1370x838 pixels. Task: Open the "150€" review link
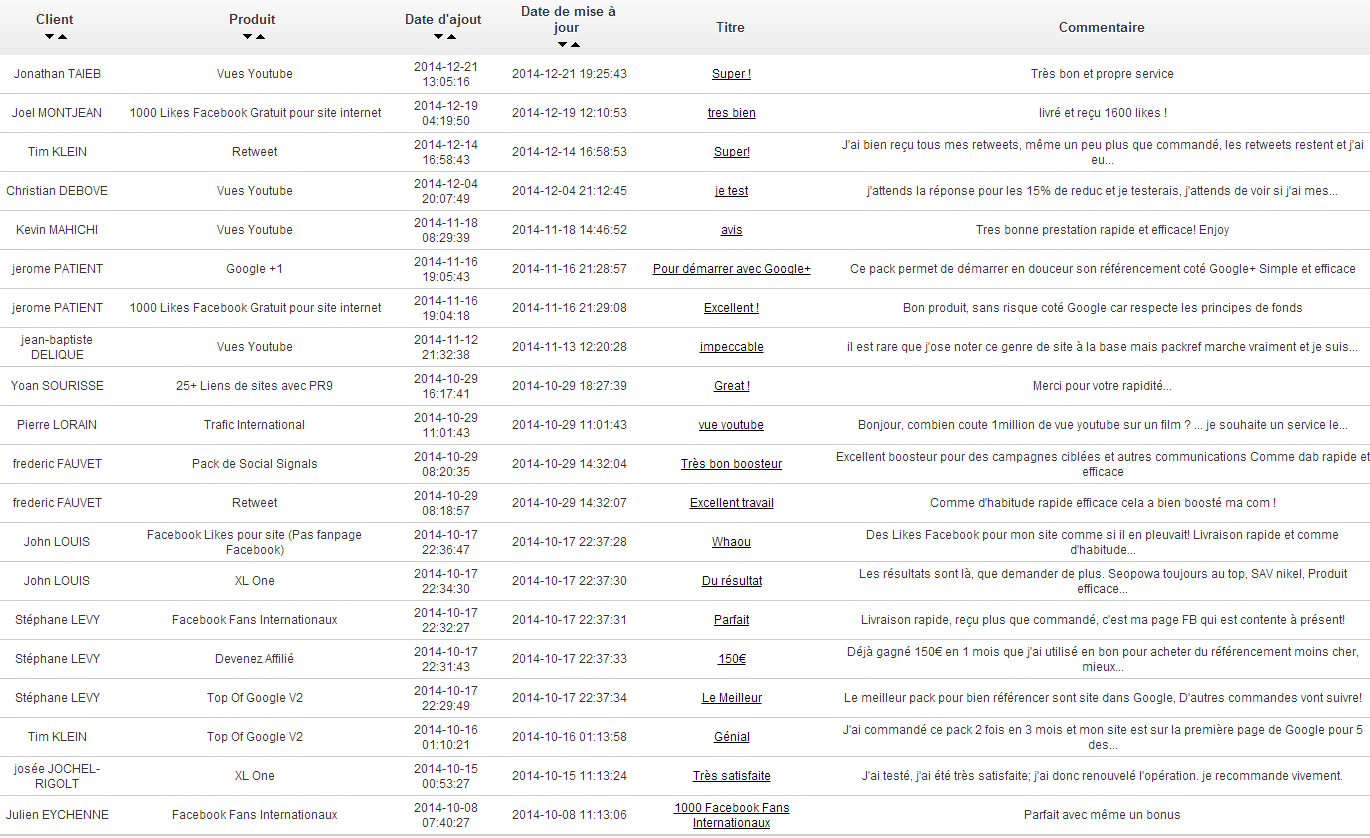pos(731,659)
